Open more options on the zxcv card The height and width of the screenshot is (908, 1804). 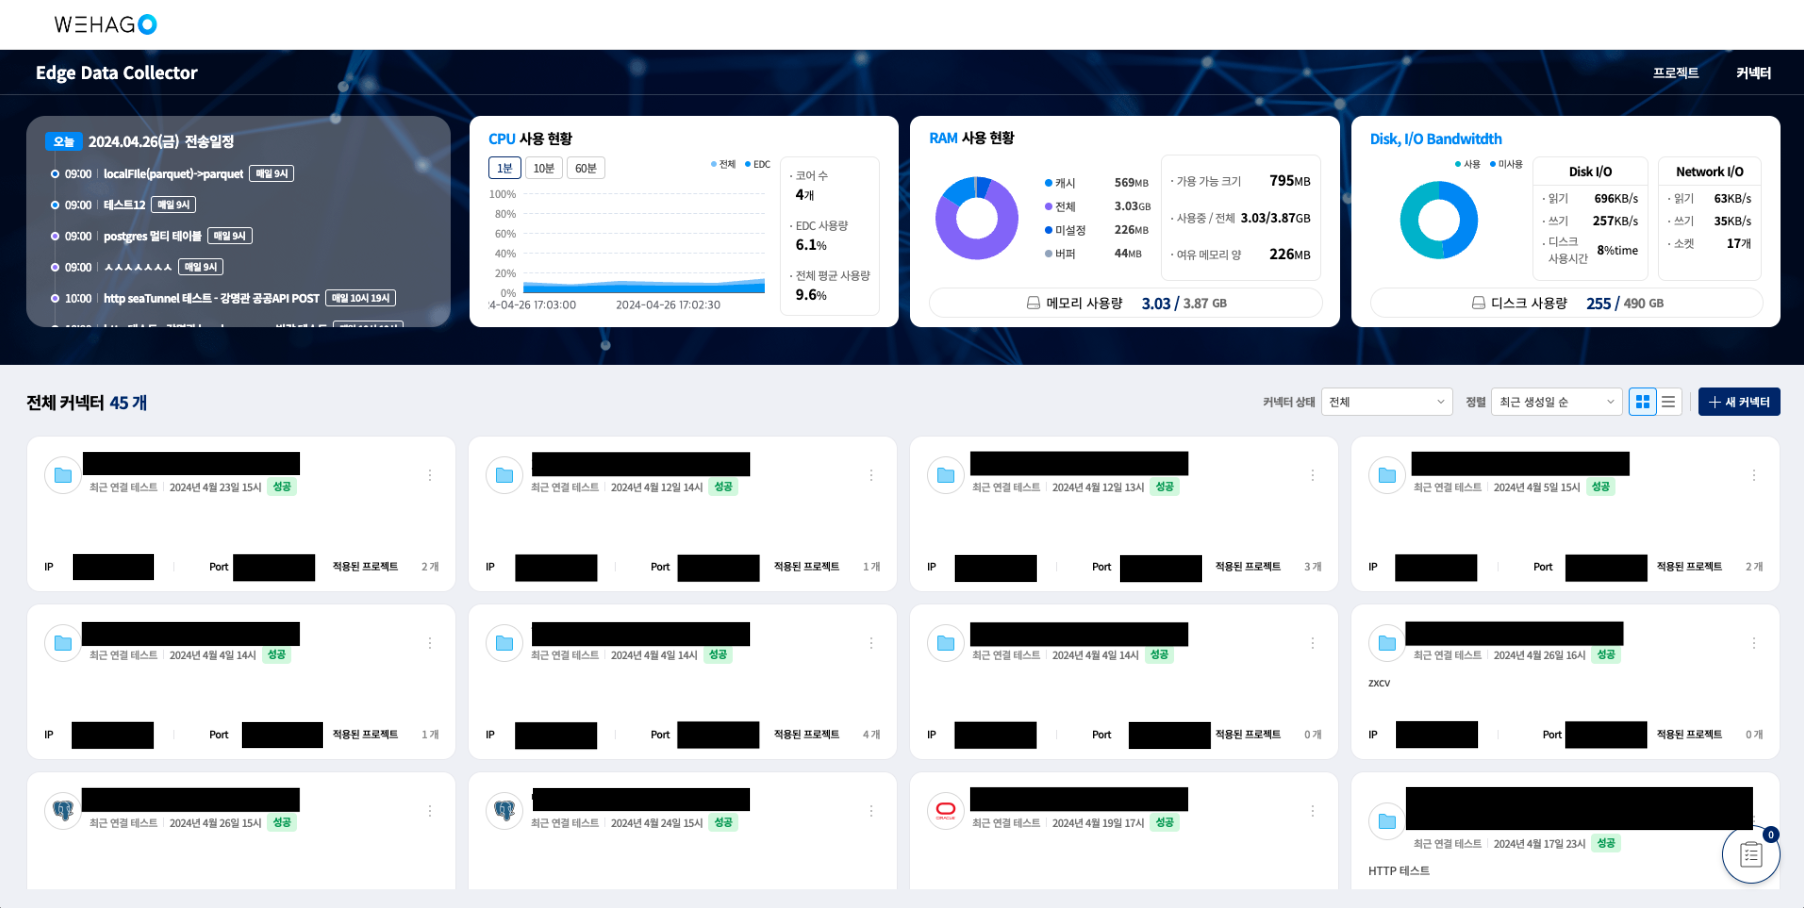pos(1754,643)
